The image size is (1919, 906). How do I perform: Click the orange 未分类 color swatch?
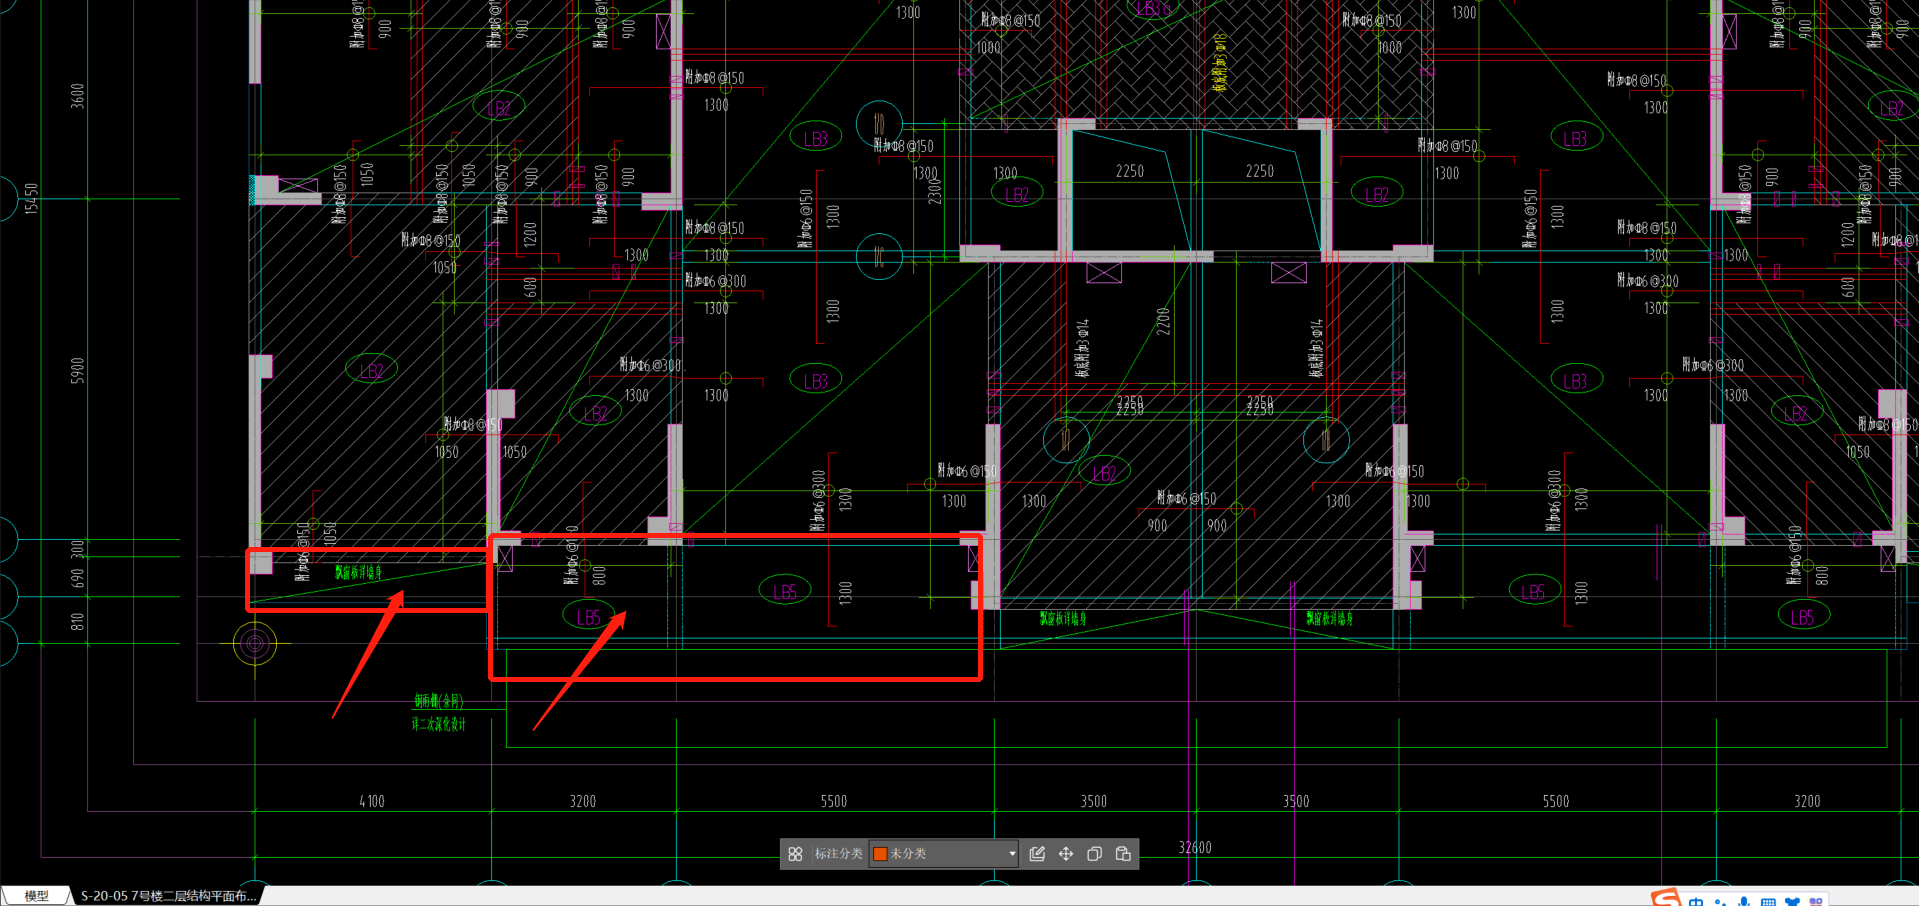point(880,854)
